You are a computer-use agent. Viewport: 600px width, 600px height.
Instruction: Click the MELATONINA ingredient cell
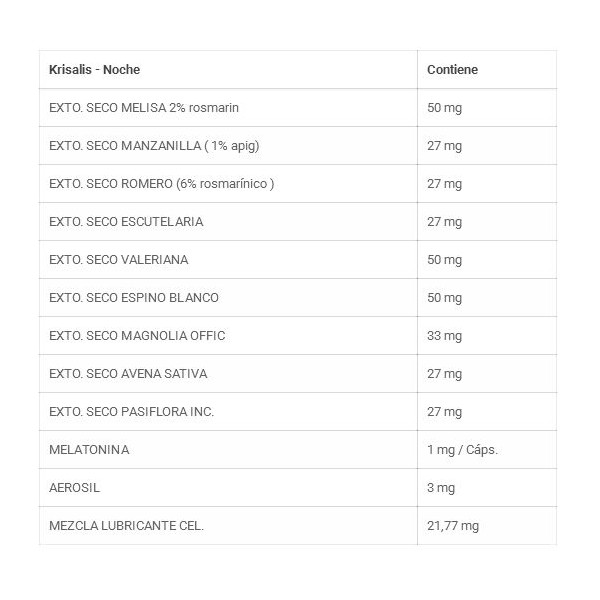(x=89, y=449)
